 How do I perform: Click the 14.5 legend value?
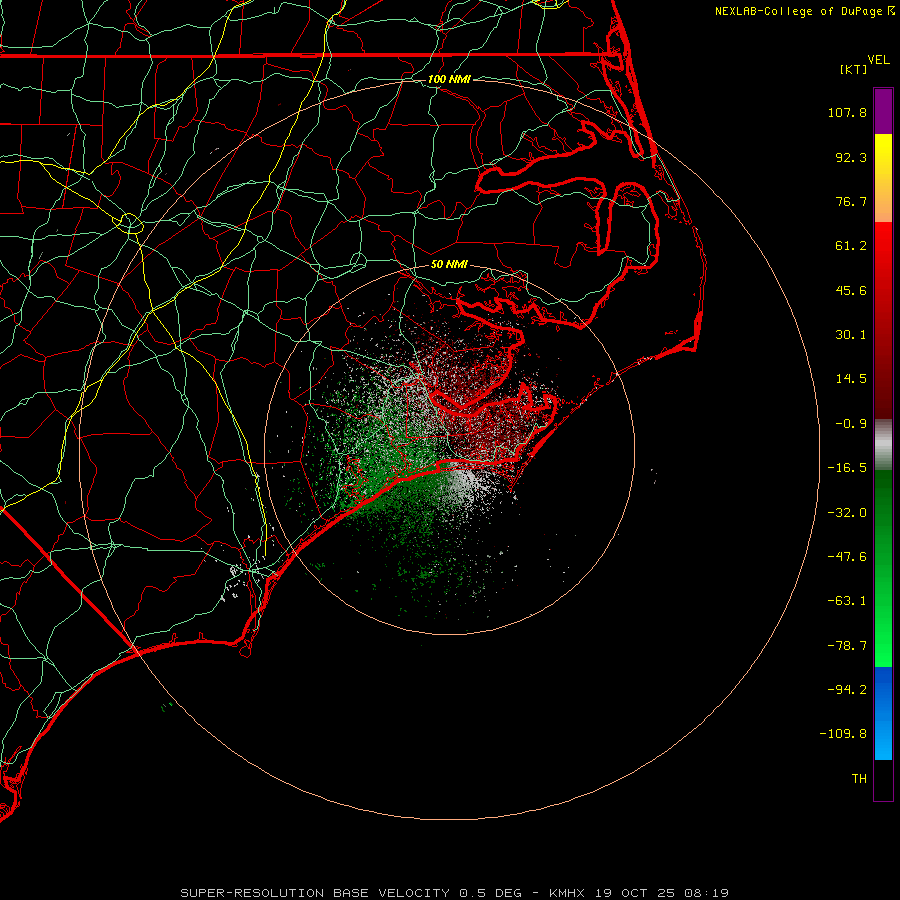[851, 379]
